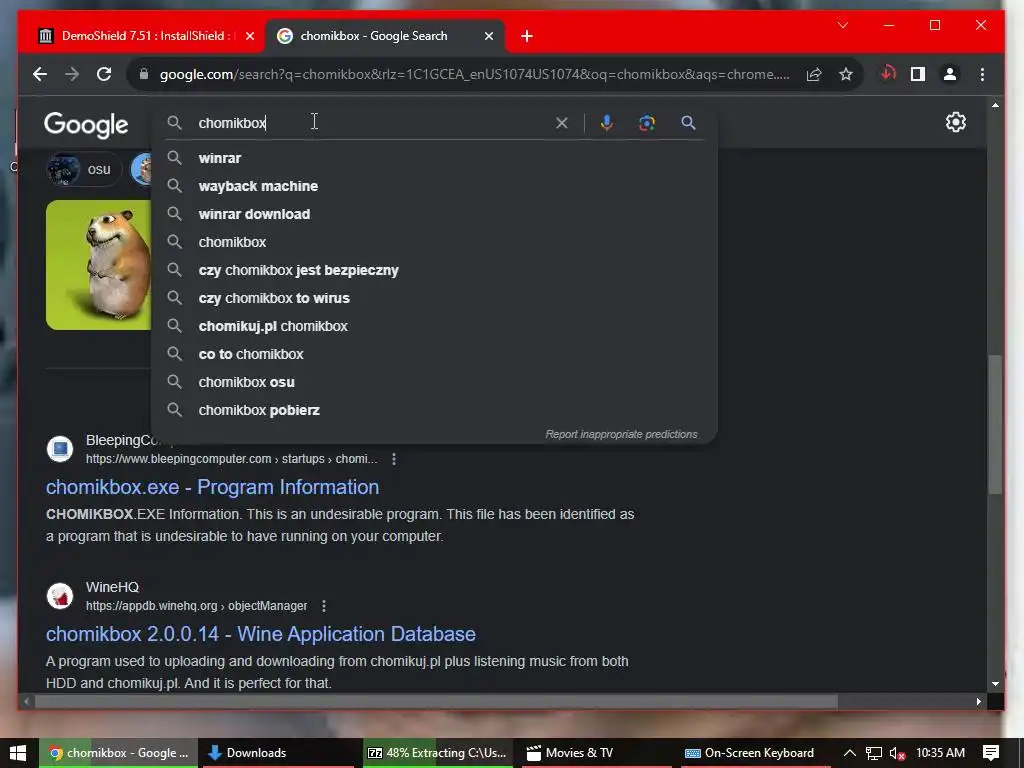Open options for the WineHQ result
The width and height of the screenshot is (1024, 768).
324,606
